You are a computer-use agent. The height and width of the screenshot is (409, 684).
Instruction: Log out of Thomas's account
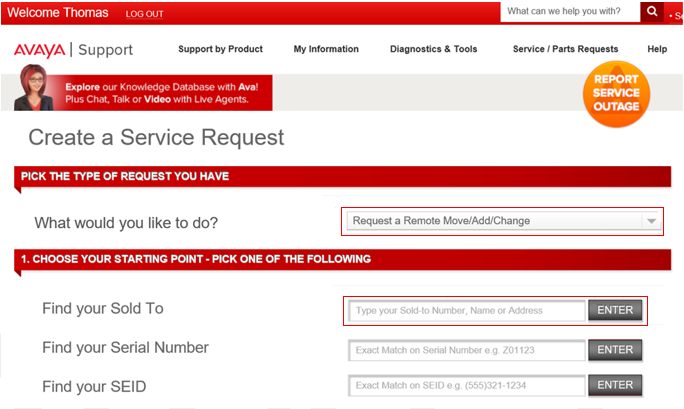(144, 14)
